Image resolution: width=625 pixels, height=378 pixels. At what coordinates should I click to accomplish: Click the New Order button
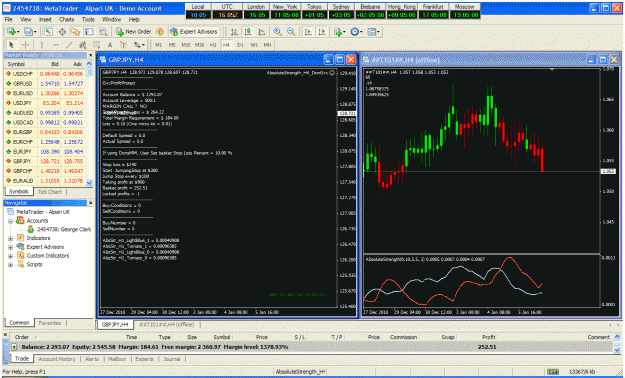[x=134, y=32]
